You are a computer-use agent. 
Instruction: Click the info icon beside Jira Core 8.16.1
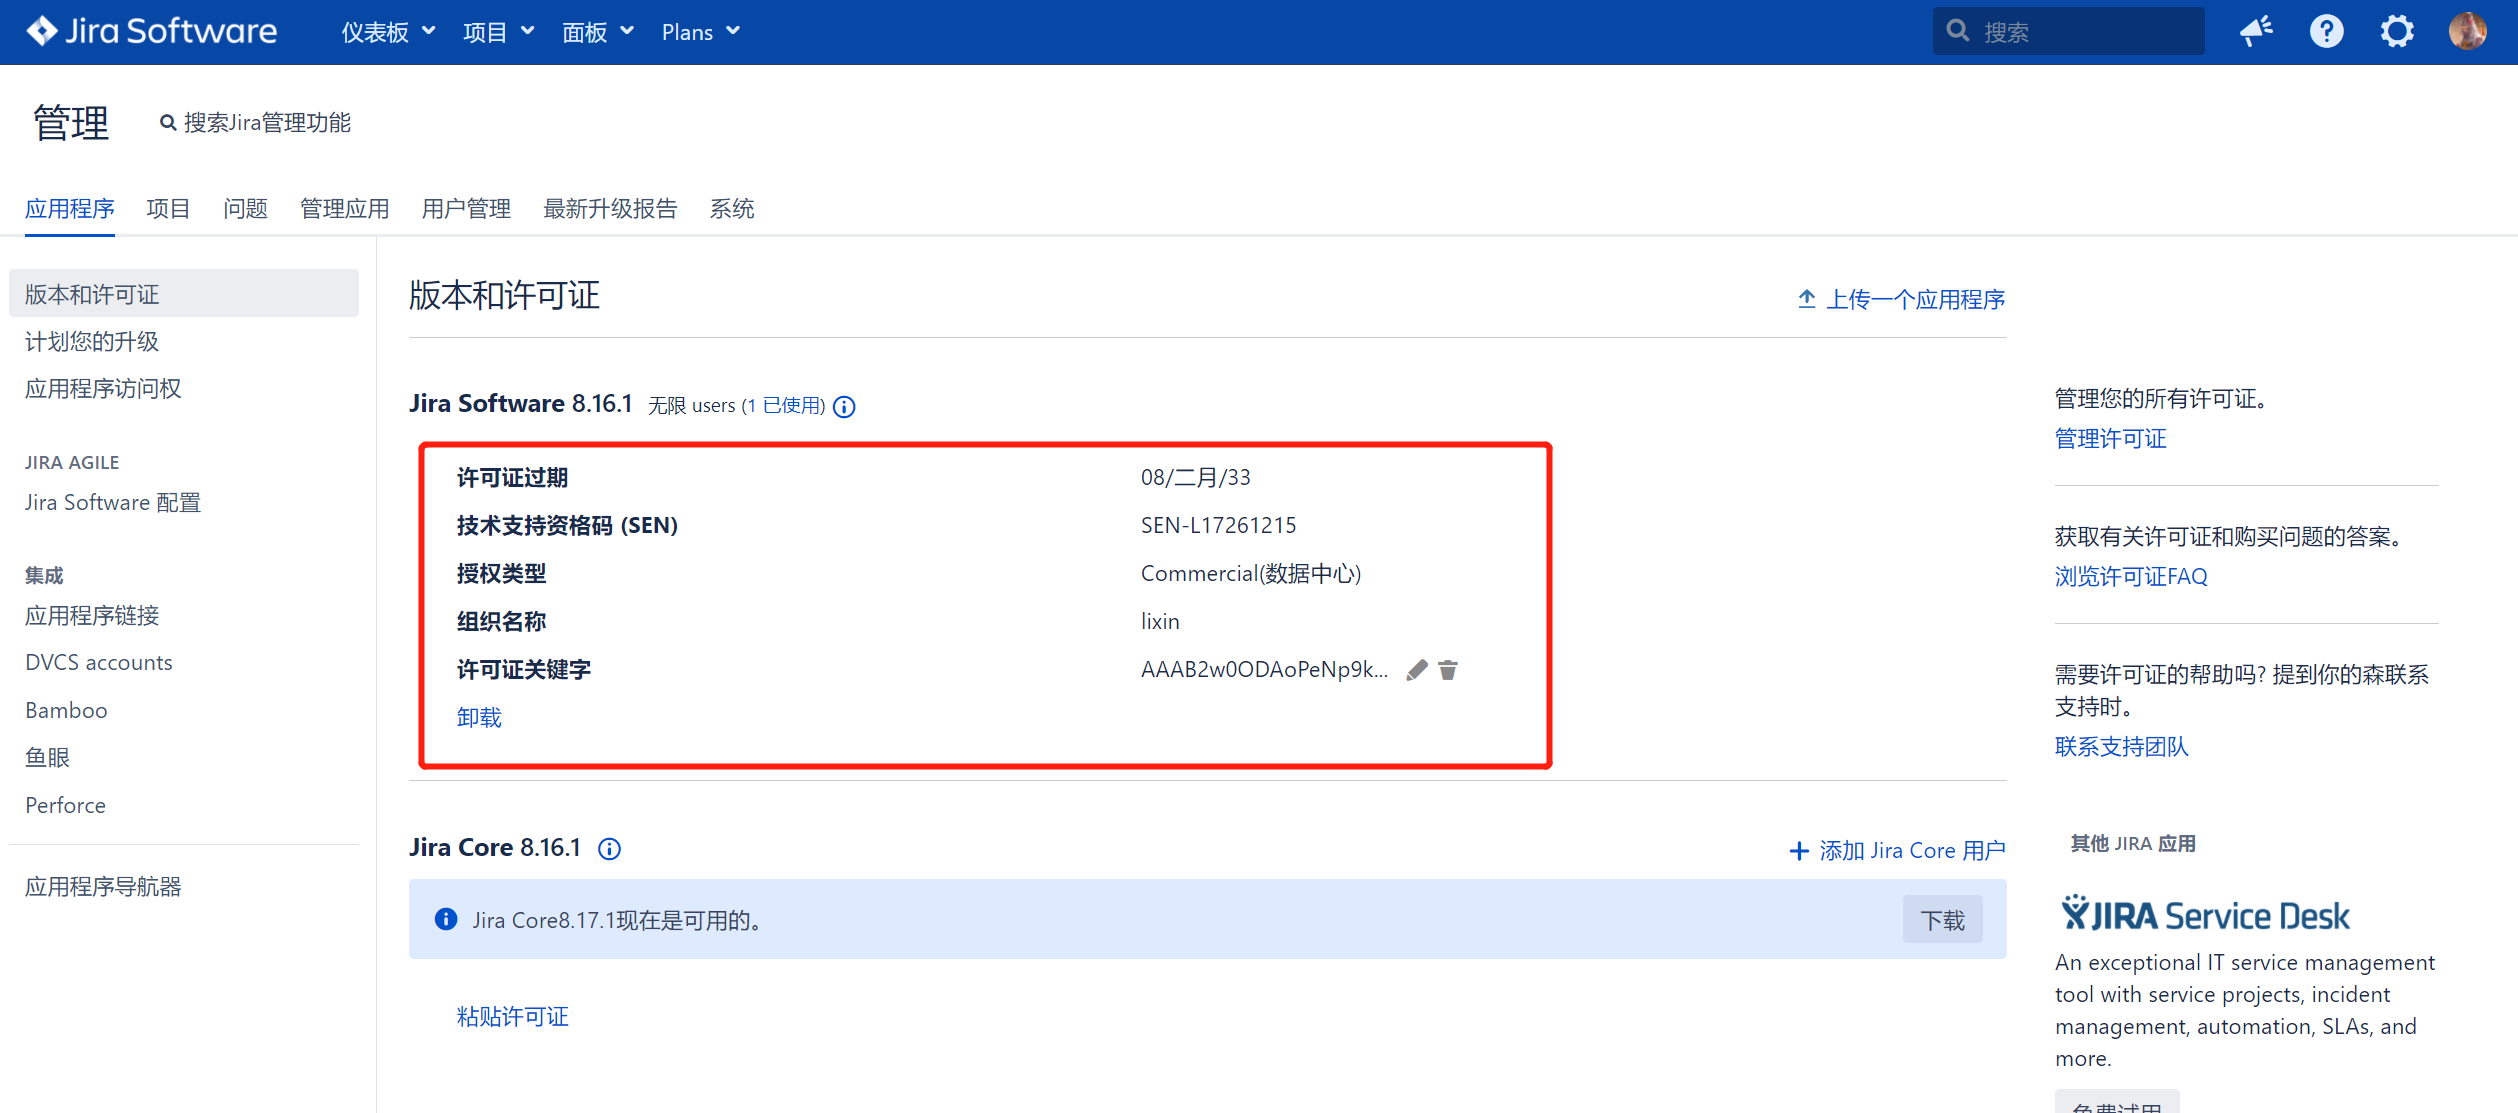click(609, 849)
